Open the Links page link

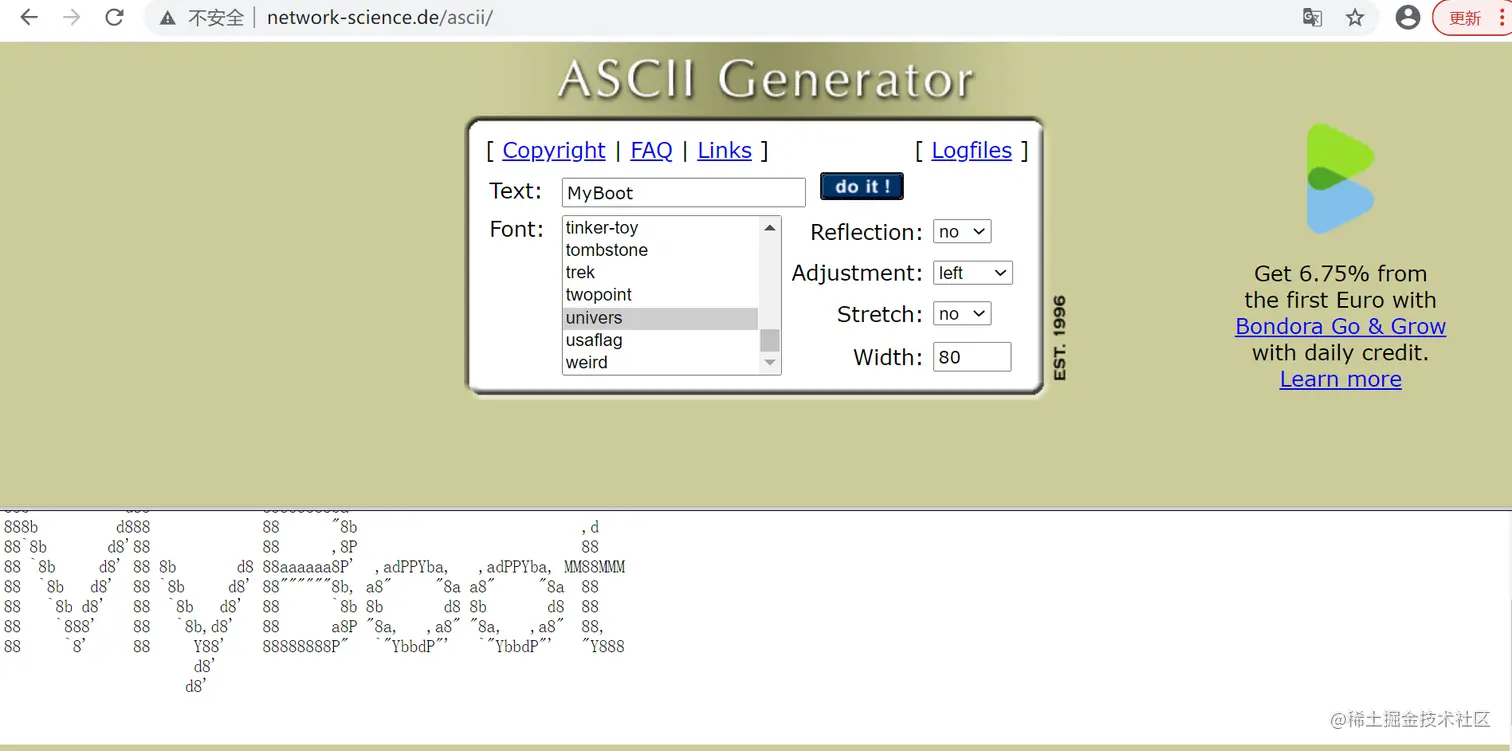click(724, 150)
